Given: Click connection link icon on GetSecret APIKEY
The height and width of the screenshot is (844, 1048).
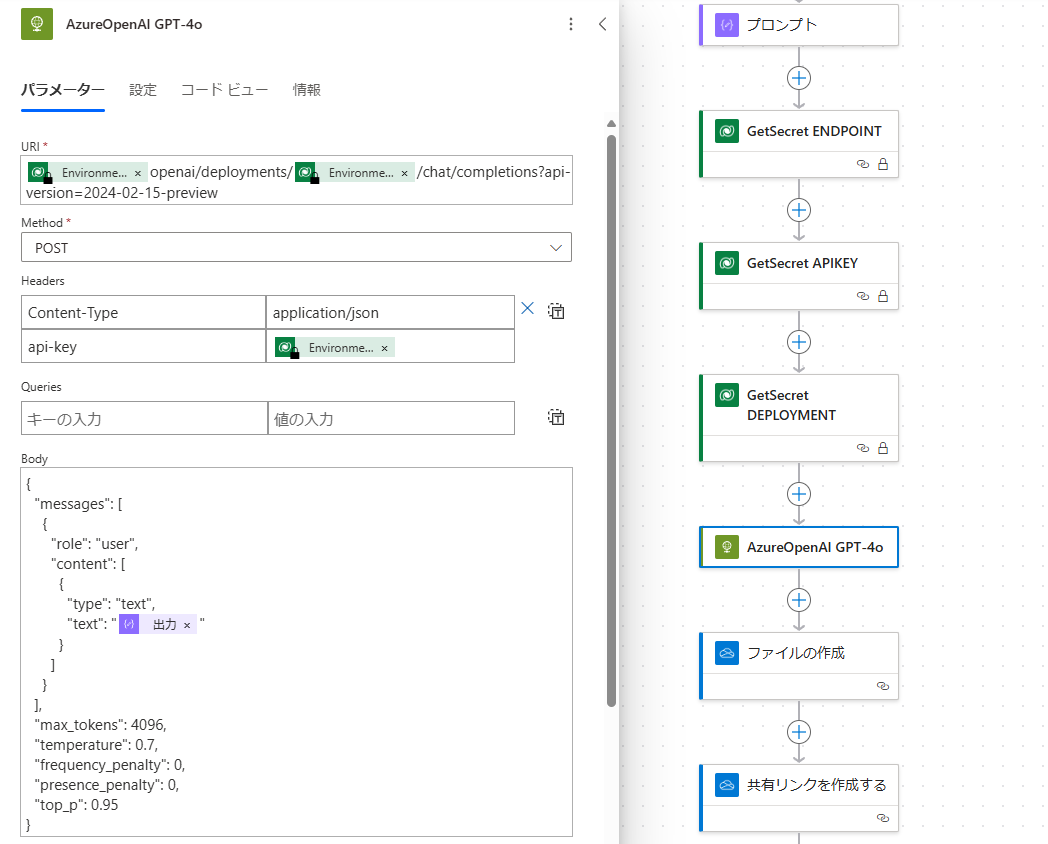Looking at the screenshot, I should [863, 296].
